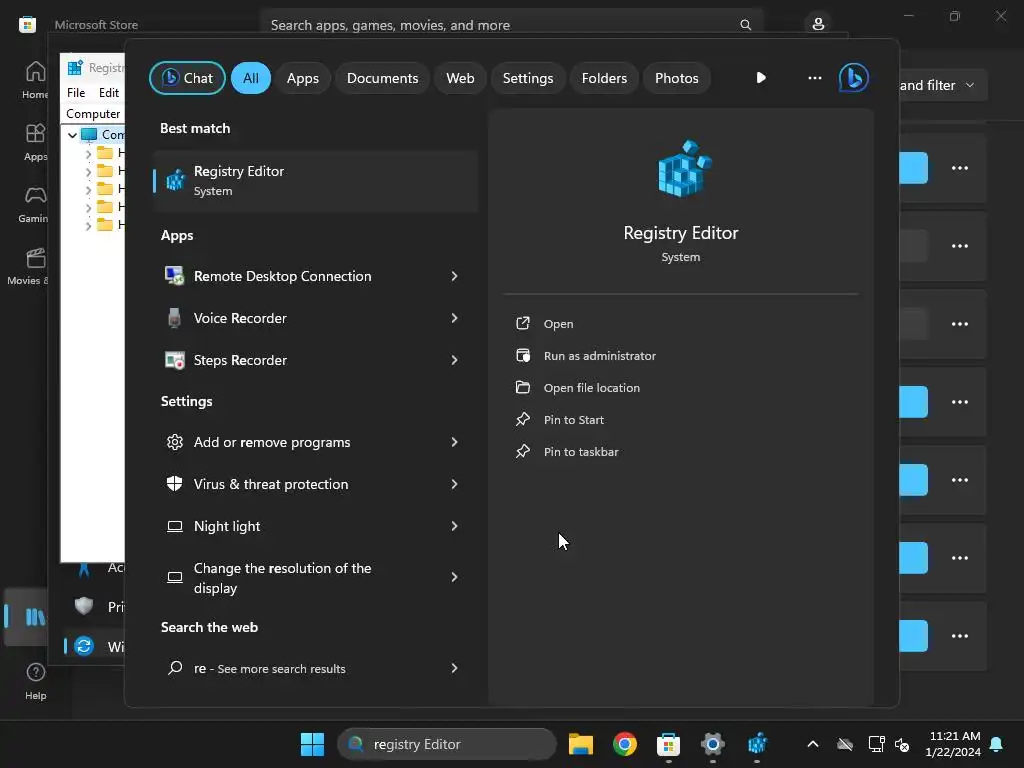Click the Steps Recorder app icon

click(174, 360)
